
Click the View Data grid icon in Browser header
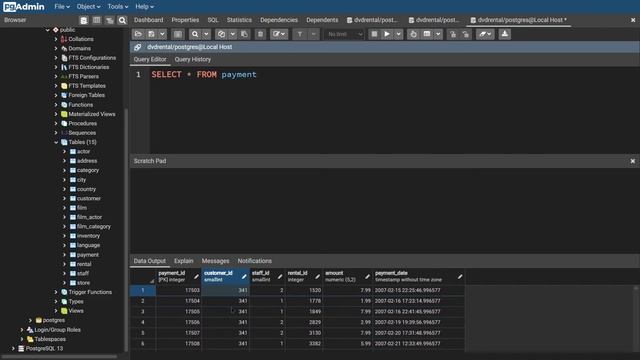(97, 20)
